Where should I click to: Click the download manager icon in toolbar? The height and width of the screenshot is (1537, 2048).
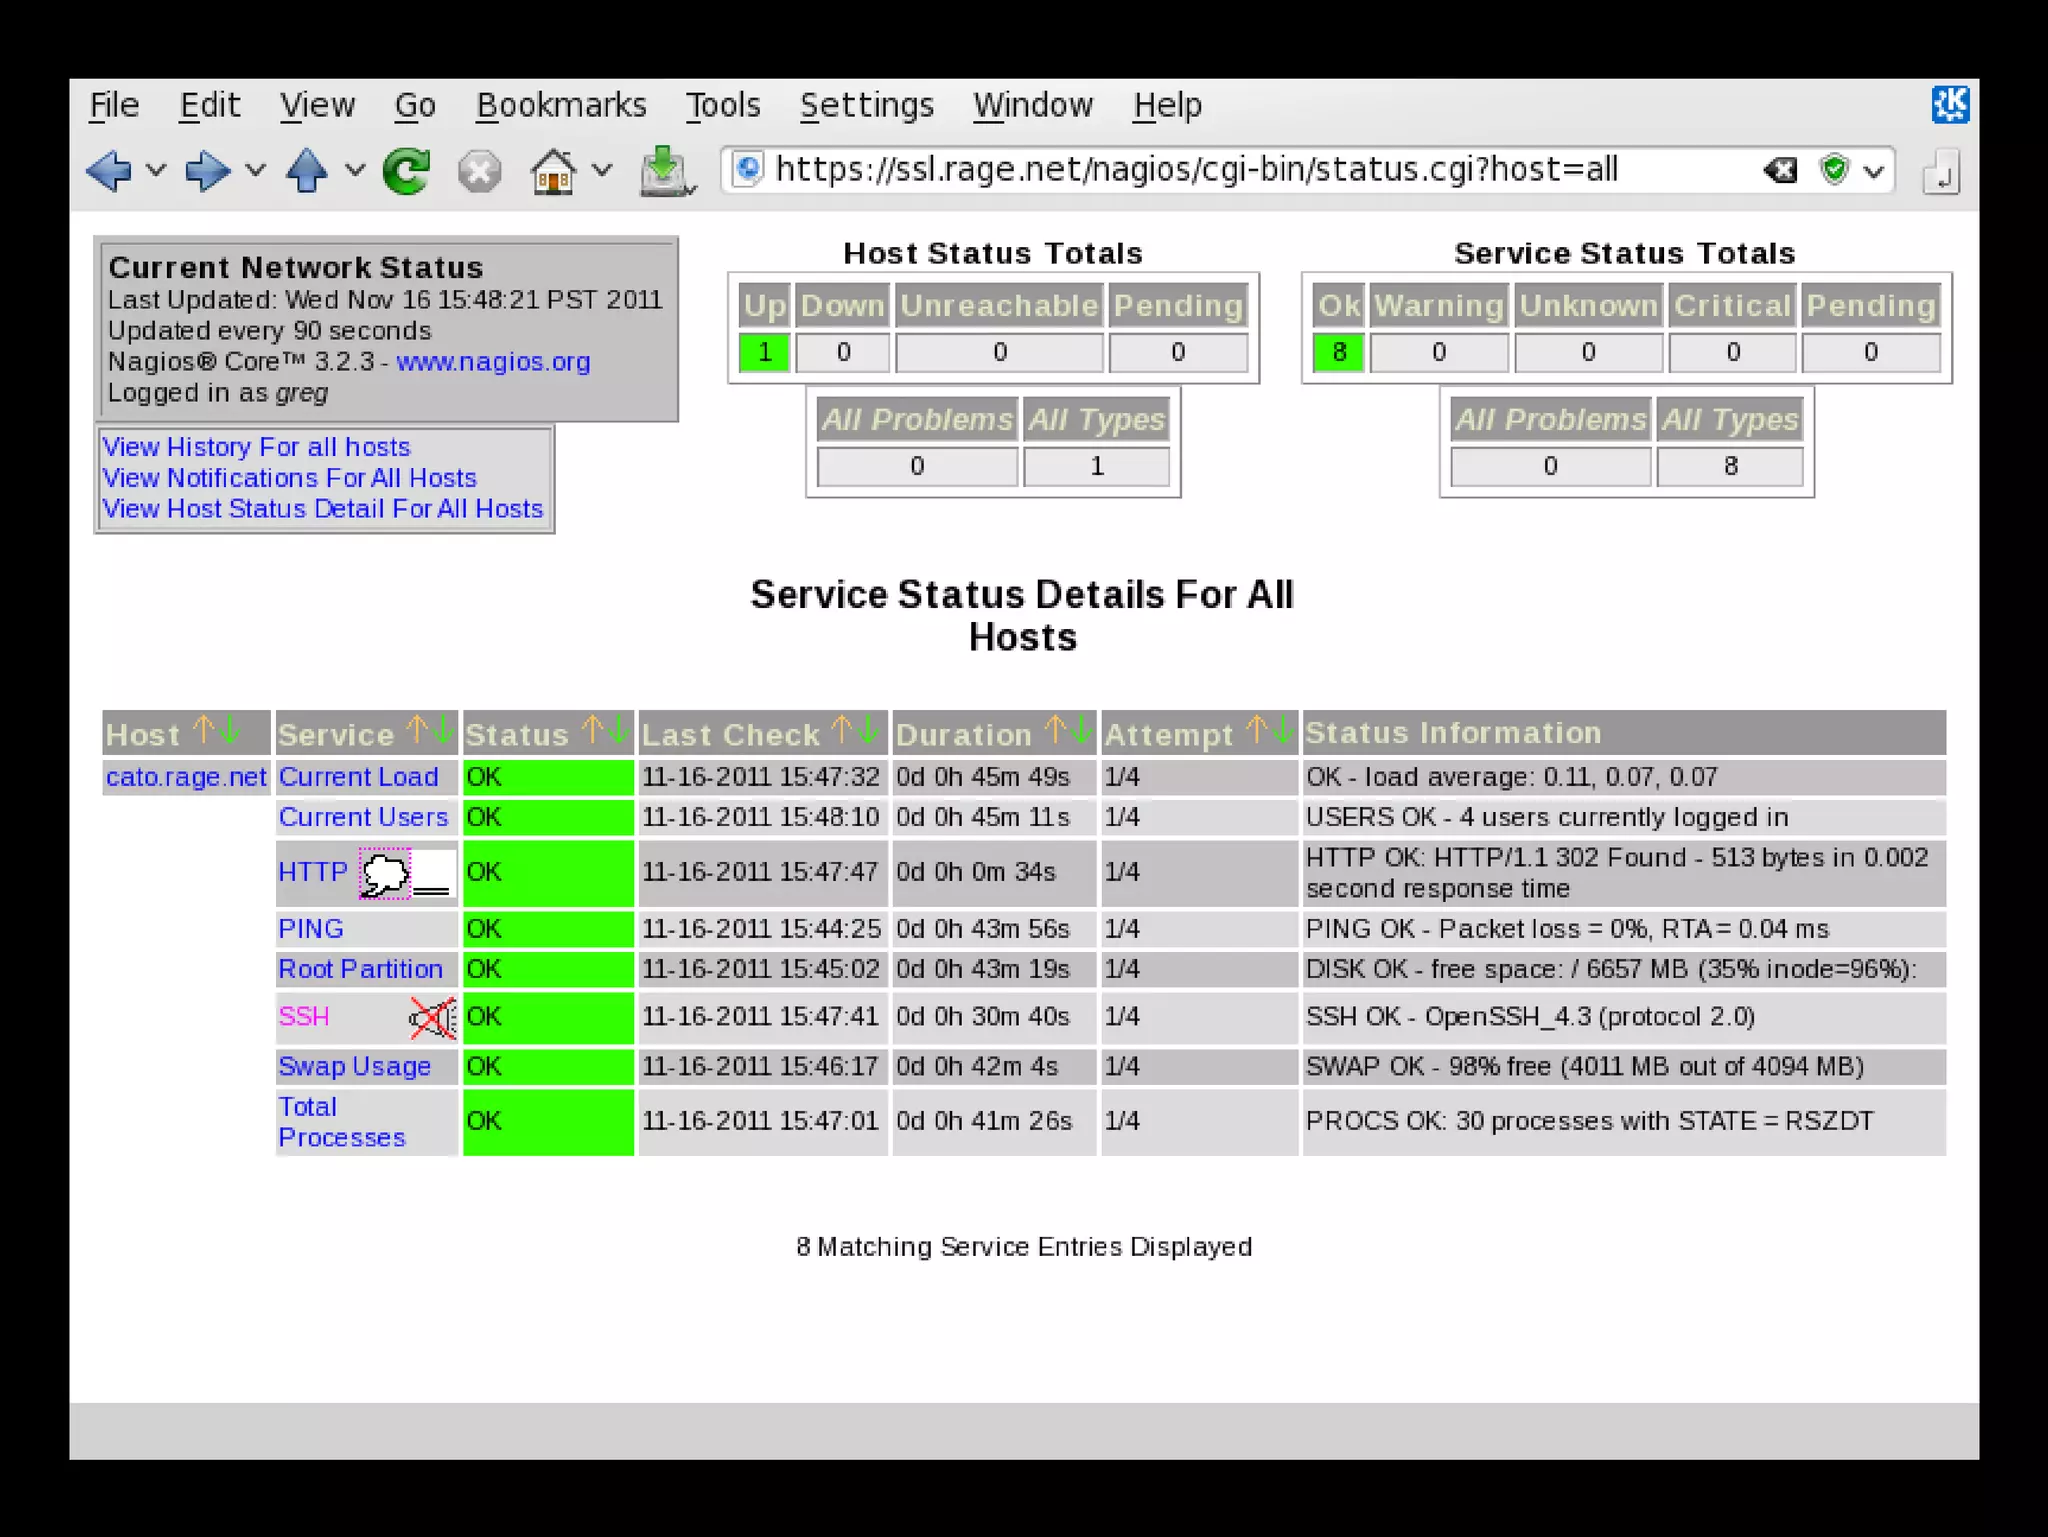(x=664, y=171)
